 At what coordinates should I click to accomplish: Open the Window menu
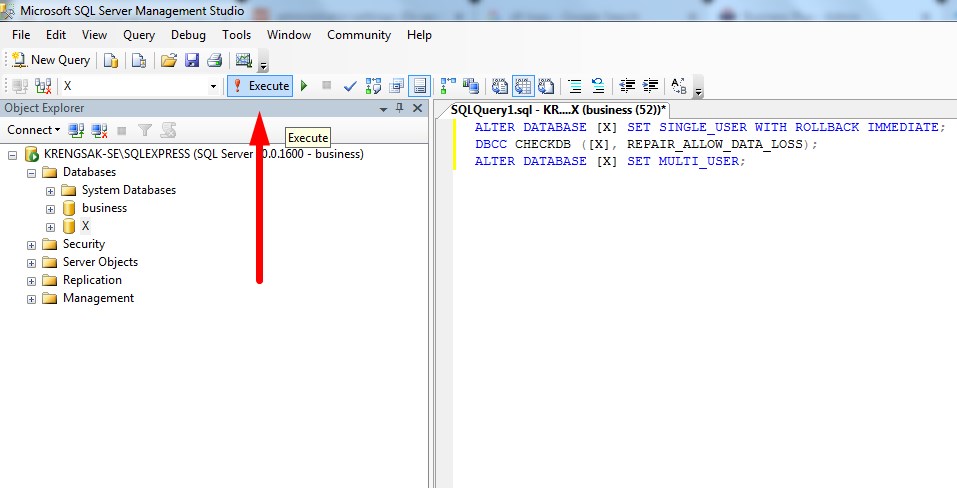pos(289,35)
